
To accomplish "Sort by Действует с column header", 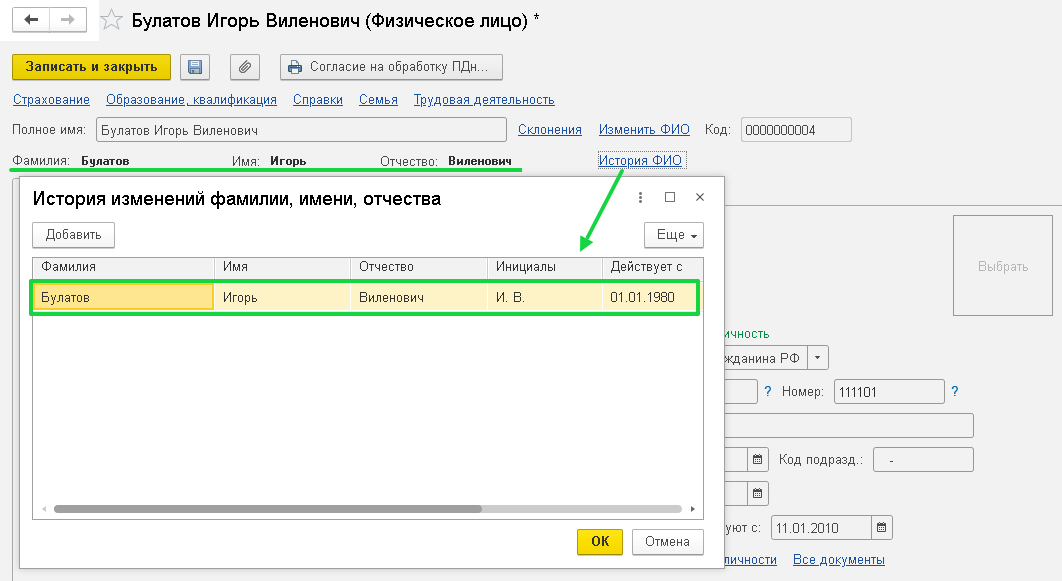I will [x=652, y=267].
